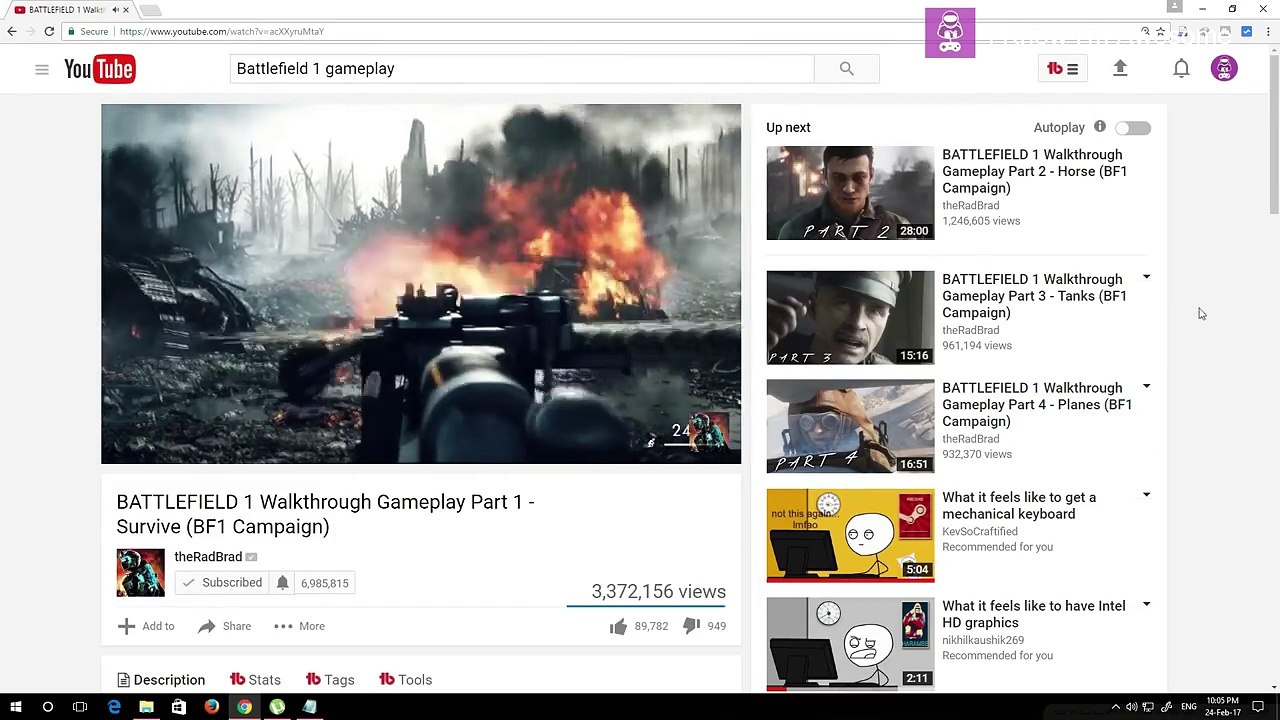This screenshot has width=1280, height=720.
Task: Click the browser address bar URL
Action: click(222, 31)
